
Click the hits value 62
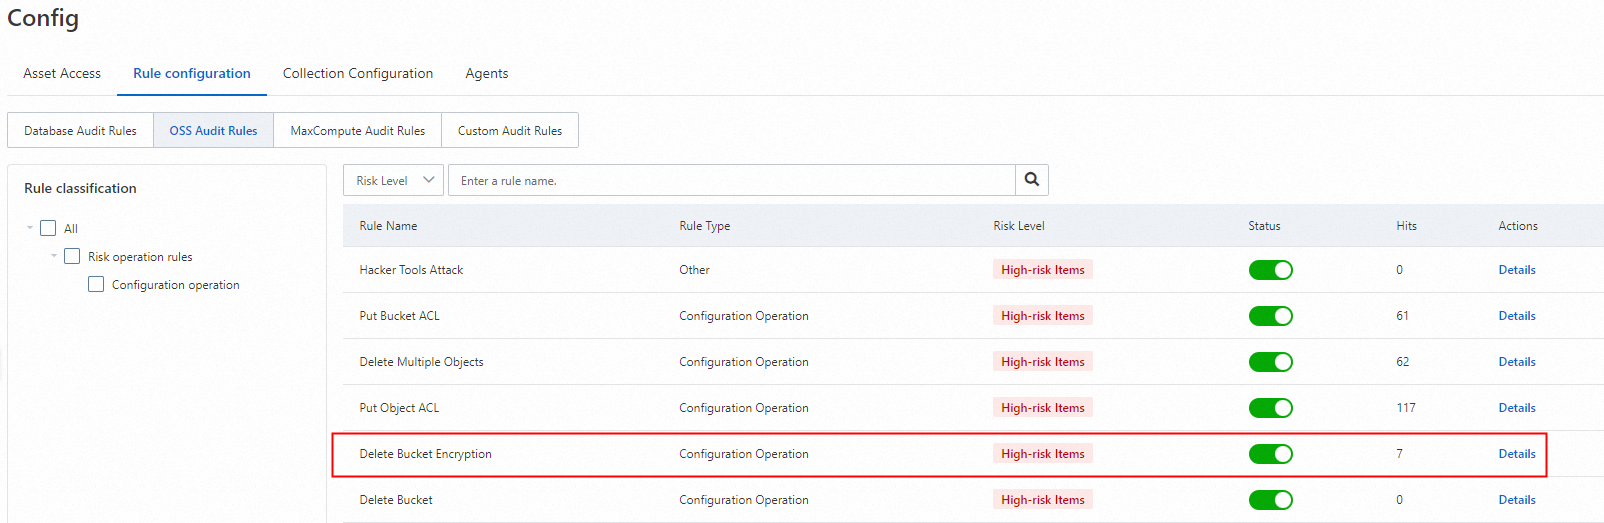click(x=1403, y=362)
